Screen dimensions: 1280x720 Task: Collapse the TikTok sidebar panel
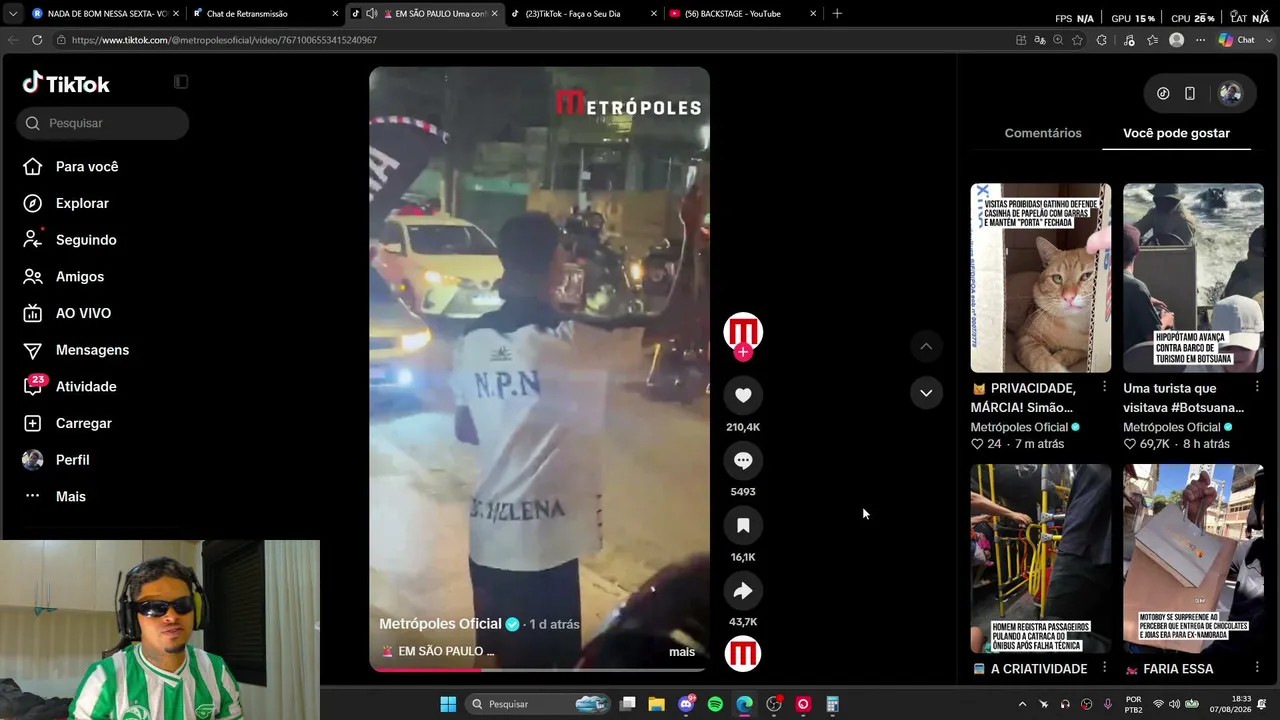[x=181, y=82]
